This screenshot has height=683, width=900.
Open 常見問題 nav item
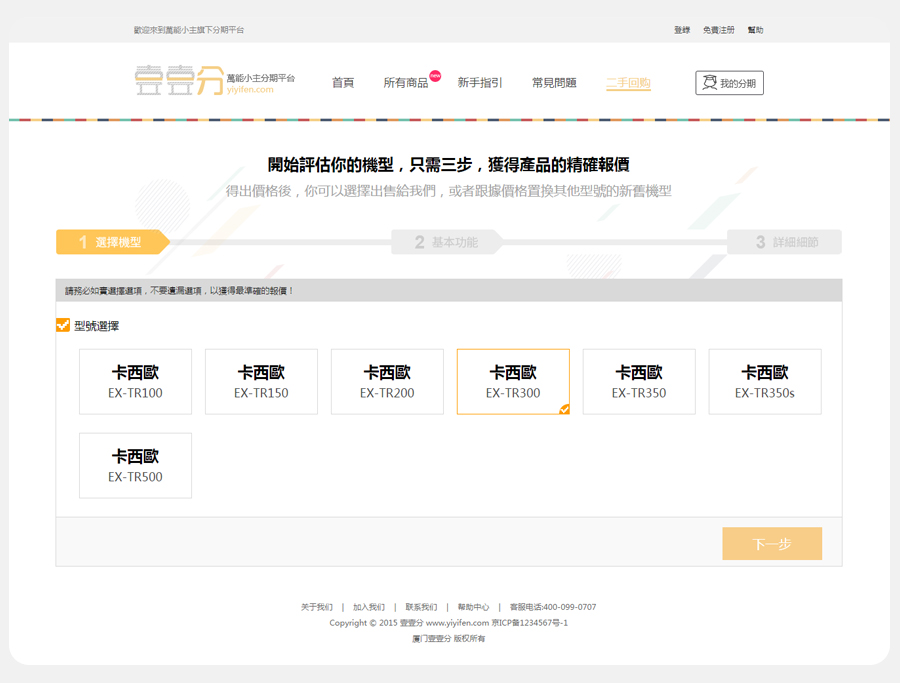pos(554,83)
